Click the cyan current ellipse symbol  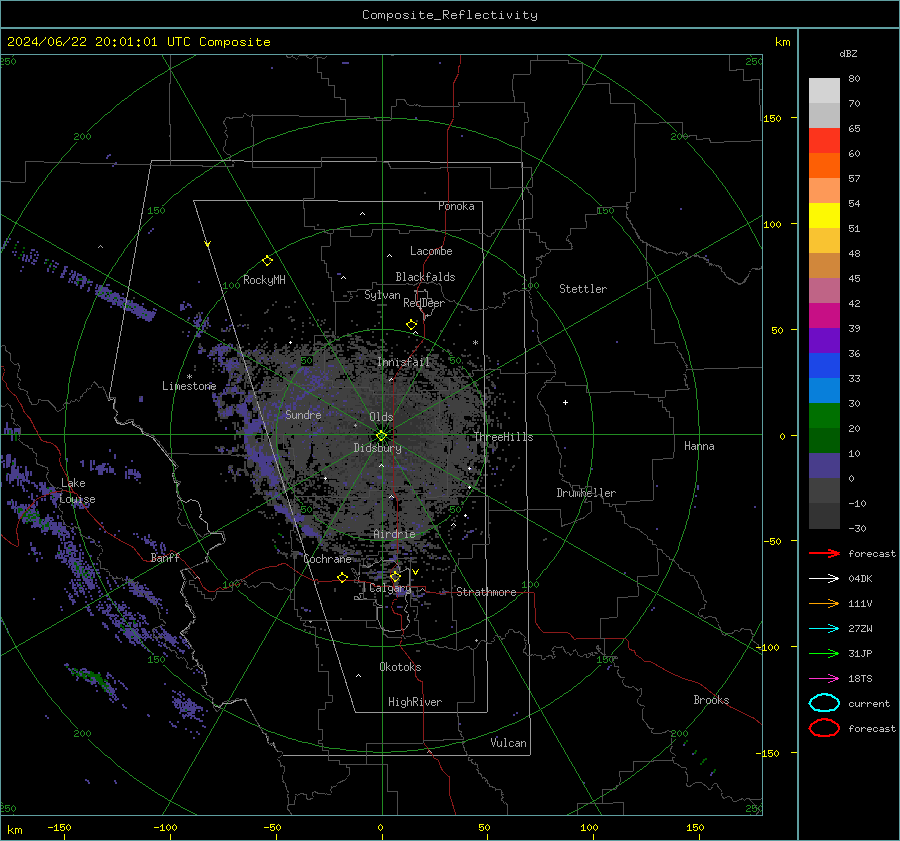pos(824,703)
